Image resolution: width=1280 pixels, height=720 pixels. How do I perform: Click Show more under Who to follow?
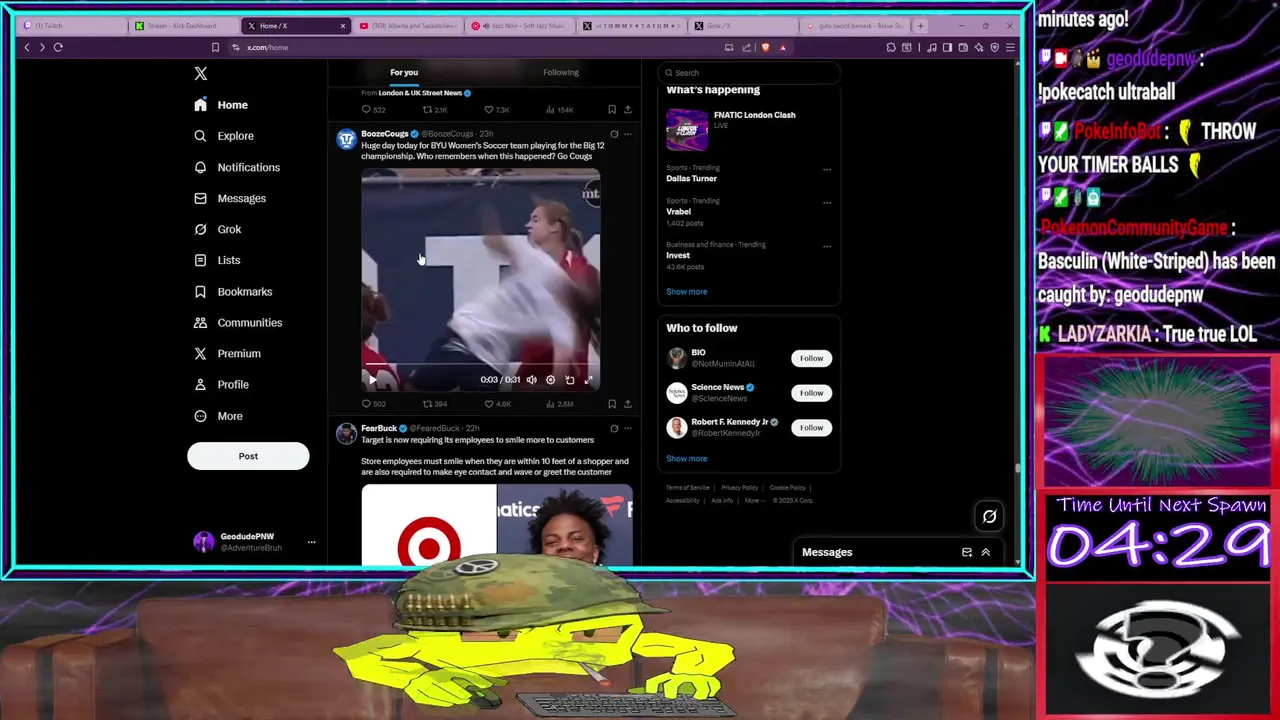coord(686,458)
